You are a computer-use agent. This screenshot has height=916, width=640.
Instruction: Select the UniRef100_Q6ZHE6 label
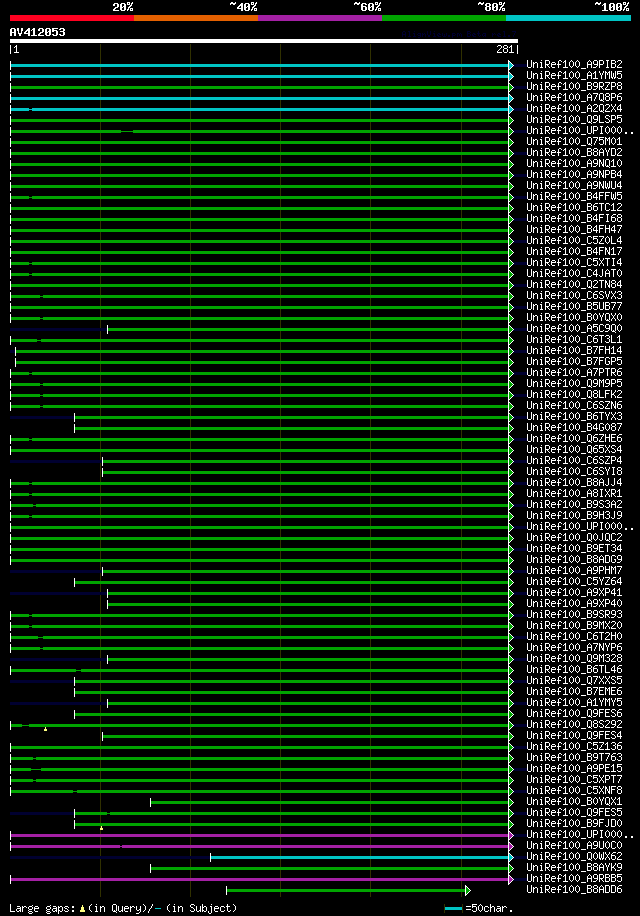click(574, 438)
